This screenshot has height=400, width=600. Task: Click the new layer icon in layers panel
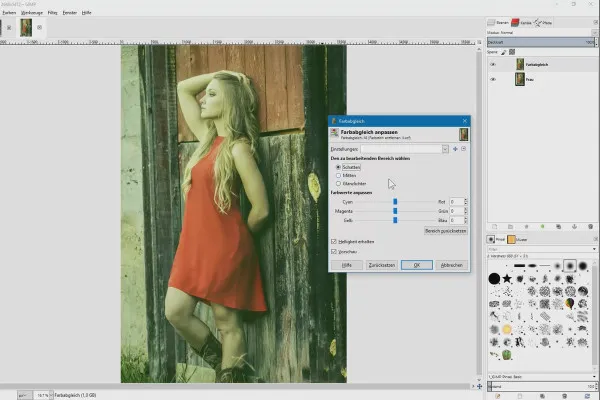[494, 227]
